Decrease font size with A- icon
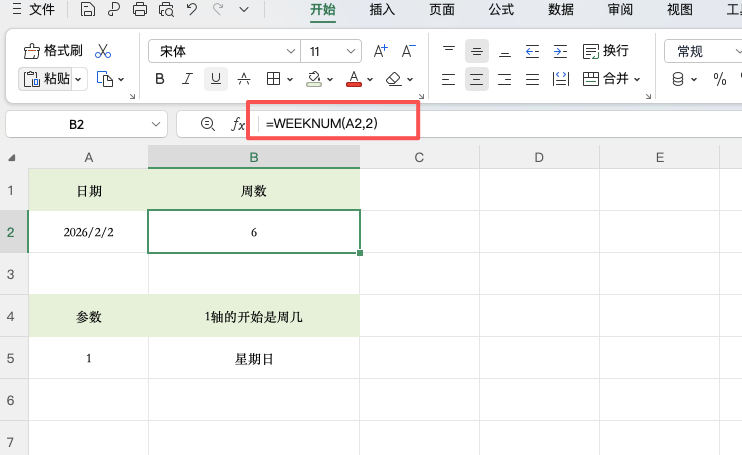The width and height of the screenshot is (742, 455). point(408,51)
